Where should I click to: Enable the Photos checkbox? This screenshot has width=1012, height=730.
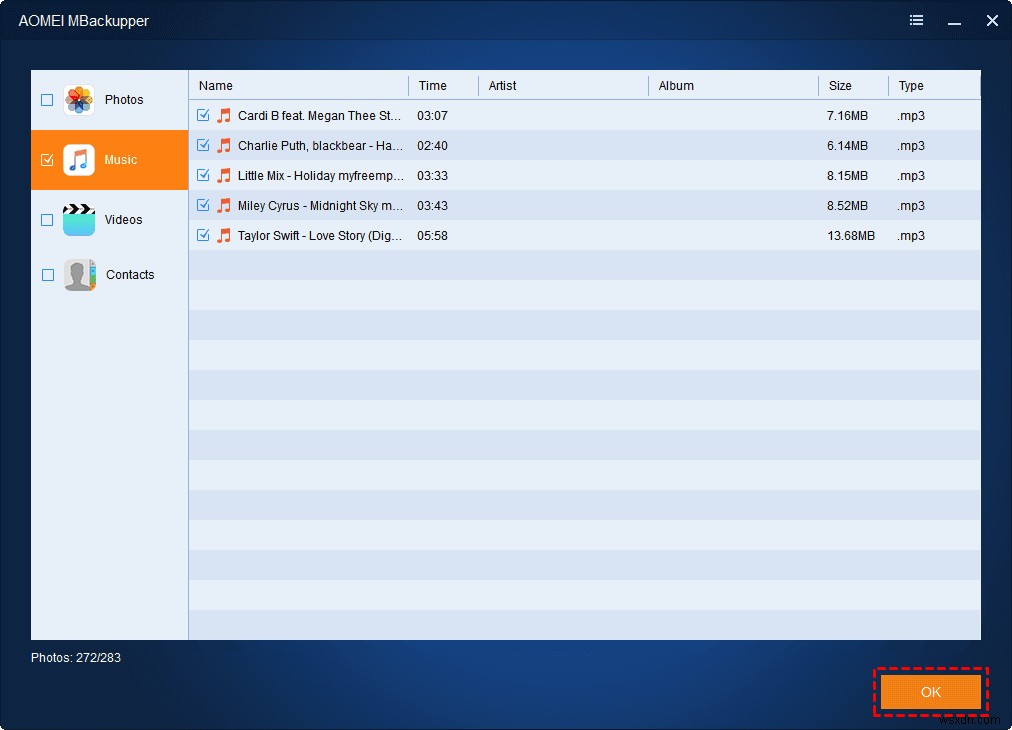(46, 100)
